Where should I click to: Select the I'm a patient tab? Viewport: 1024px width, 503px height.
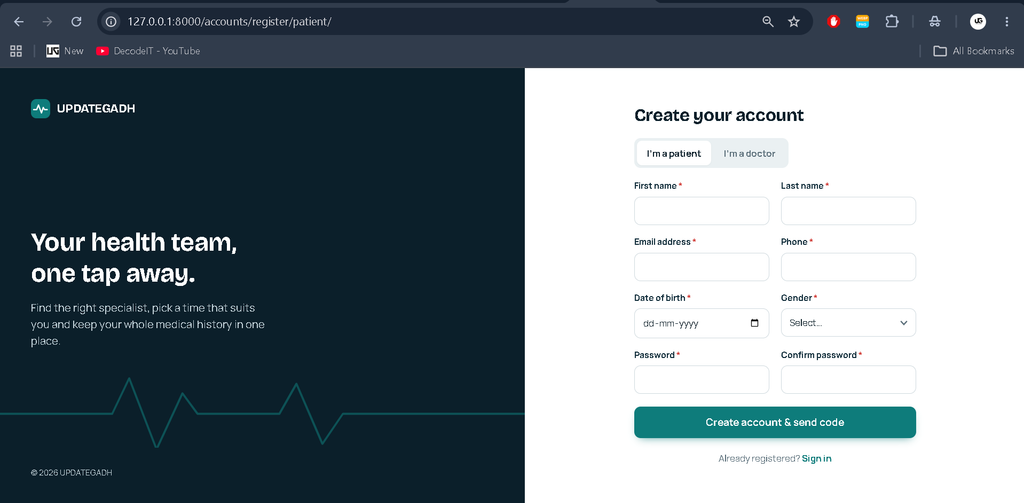point(674,154)
